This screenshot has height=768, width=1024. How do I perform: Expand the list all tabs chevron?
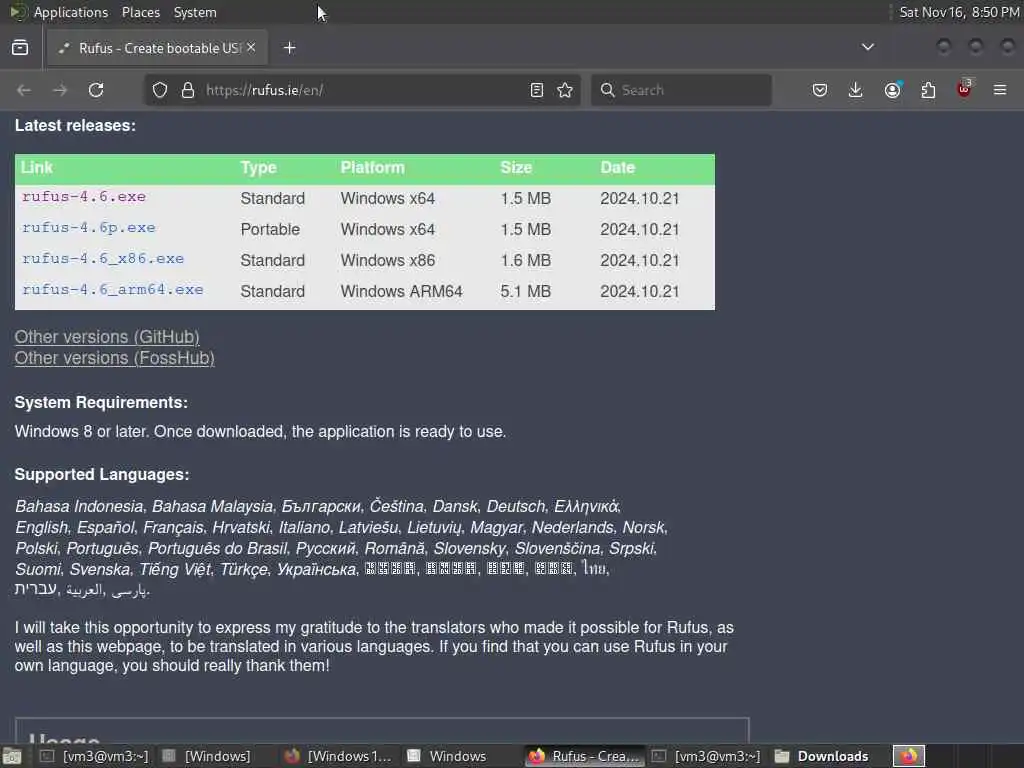click(x=868, y=47)
